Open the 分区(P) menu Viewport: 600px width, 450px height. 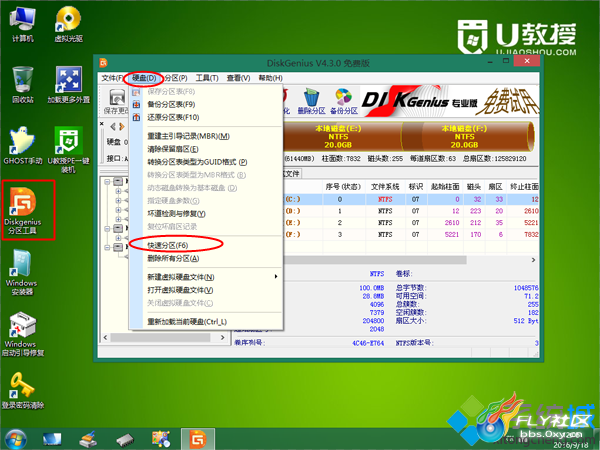click(176, 78)
